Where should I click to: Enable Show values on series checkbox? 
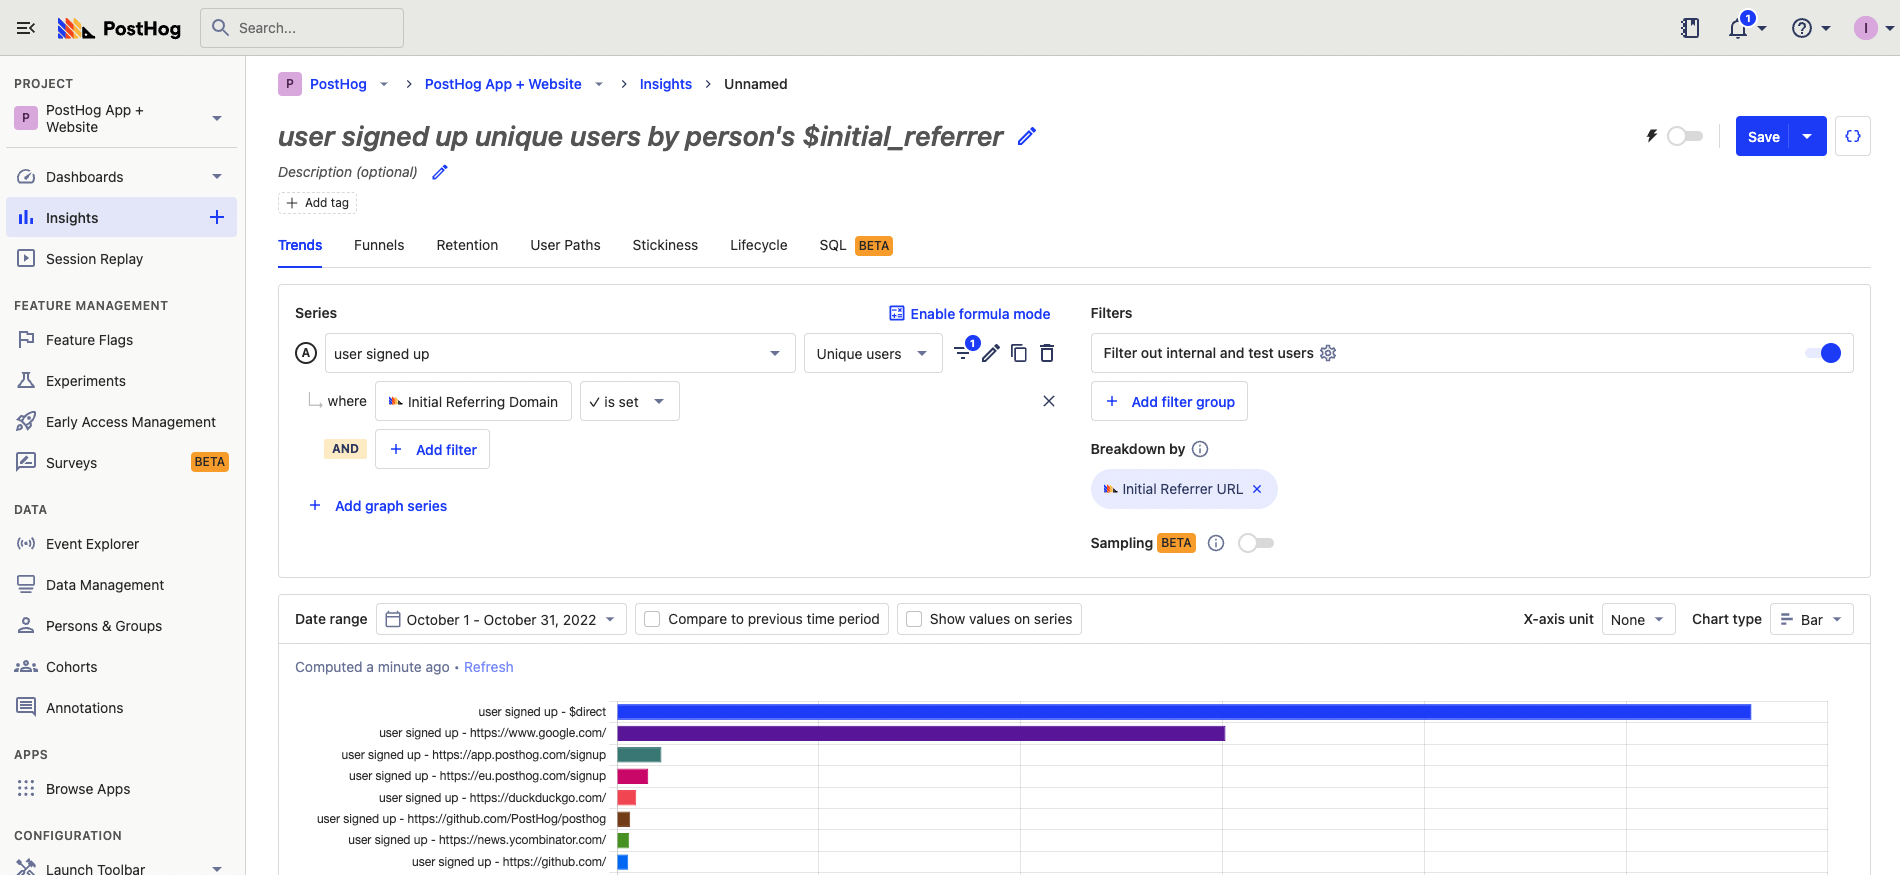(x=914, y=619)
